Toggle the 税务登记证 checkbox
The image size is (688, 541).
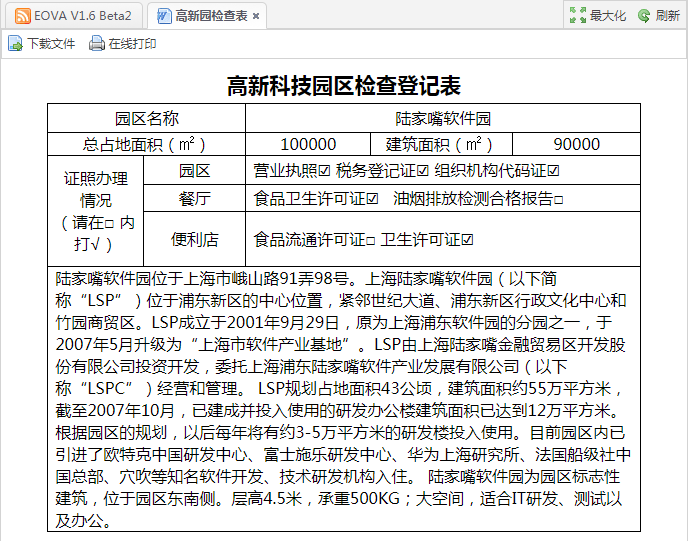coord(423,171)
